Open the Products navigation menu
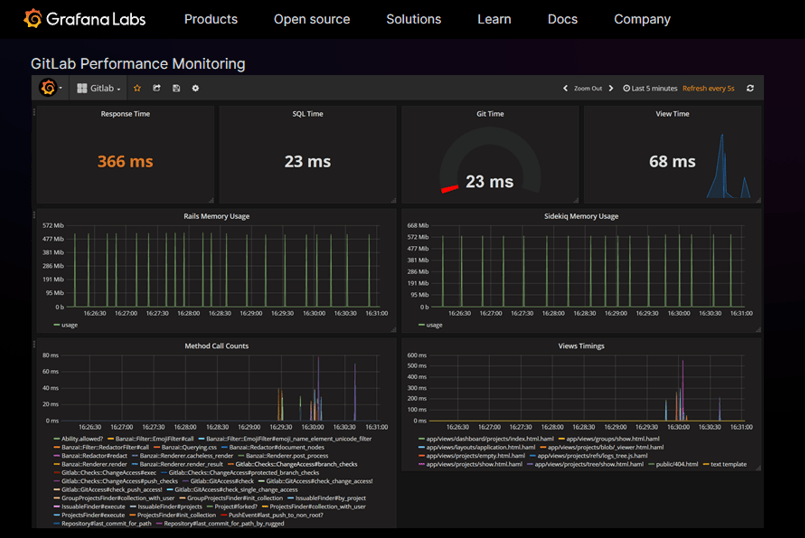 click(x=211, y=20)
